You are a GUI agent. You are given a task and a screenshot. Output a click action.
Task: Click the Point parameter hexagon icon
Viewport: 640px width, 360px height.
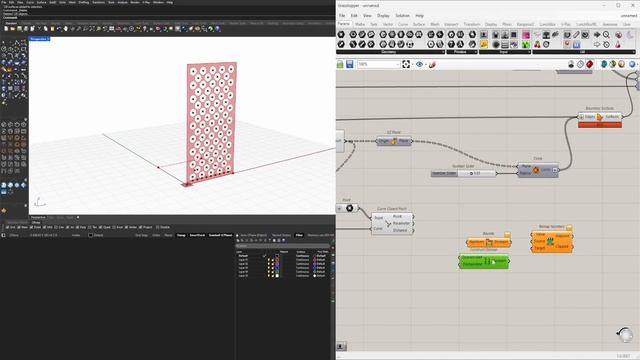349,208
